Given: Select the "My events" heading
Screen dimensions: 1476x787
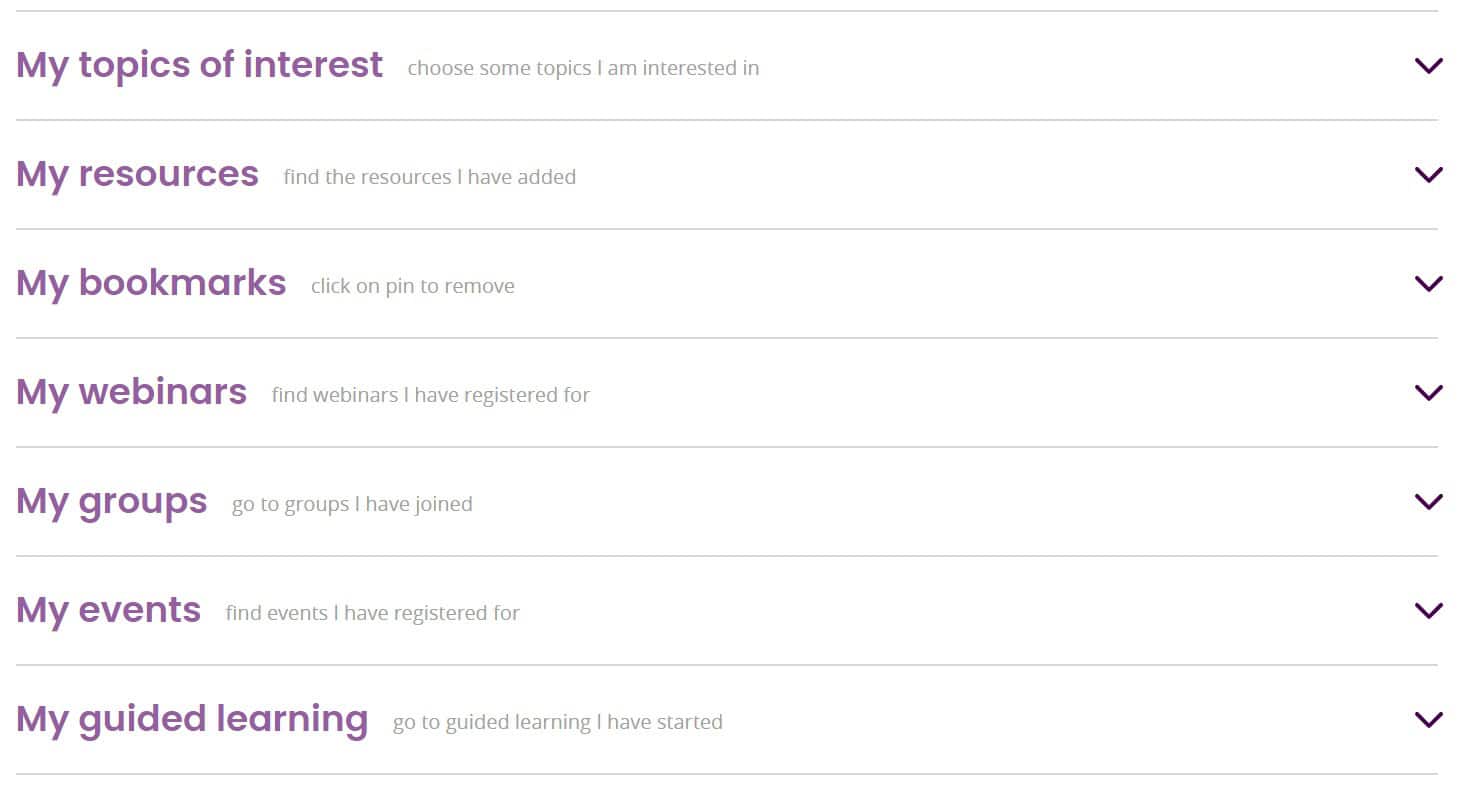Looking at the screenshot, I should 108,610.
